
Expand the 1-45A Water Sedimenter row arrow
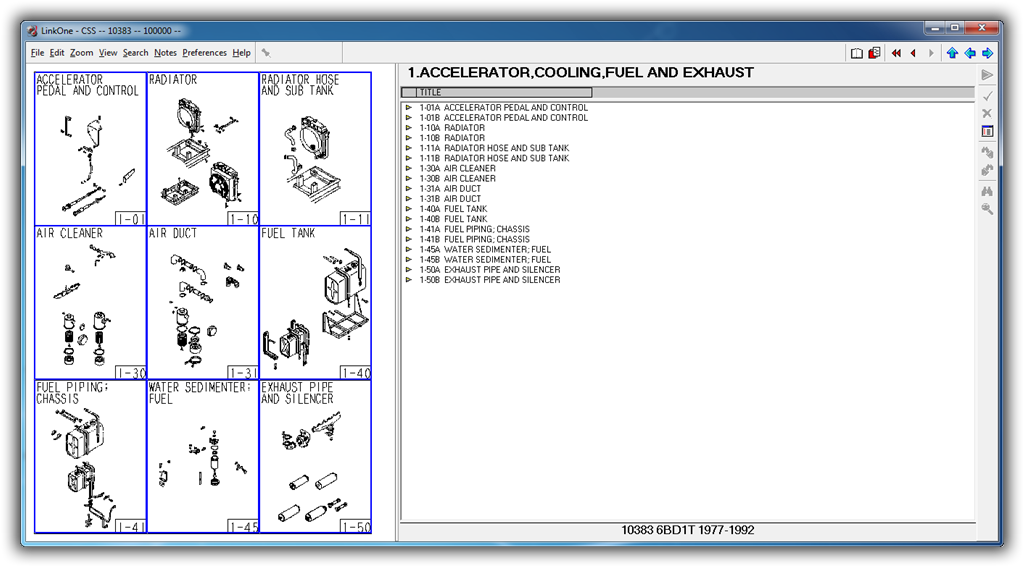409,250
